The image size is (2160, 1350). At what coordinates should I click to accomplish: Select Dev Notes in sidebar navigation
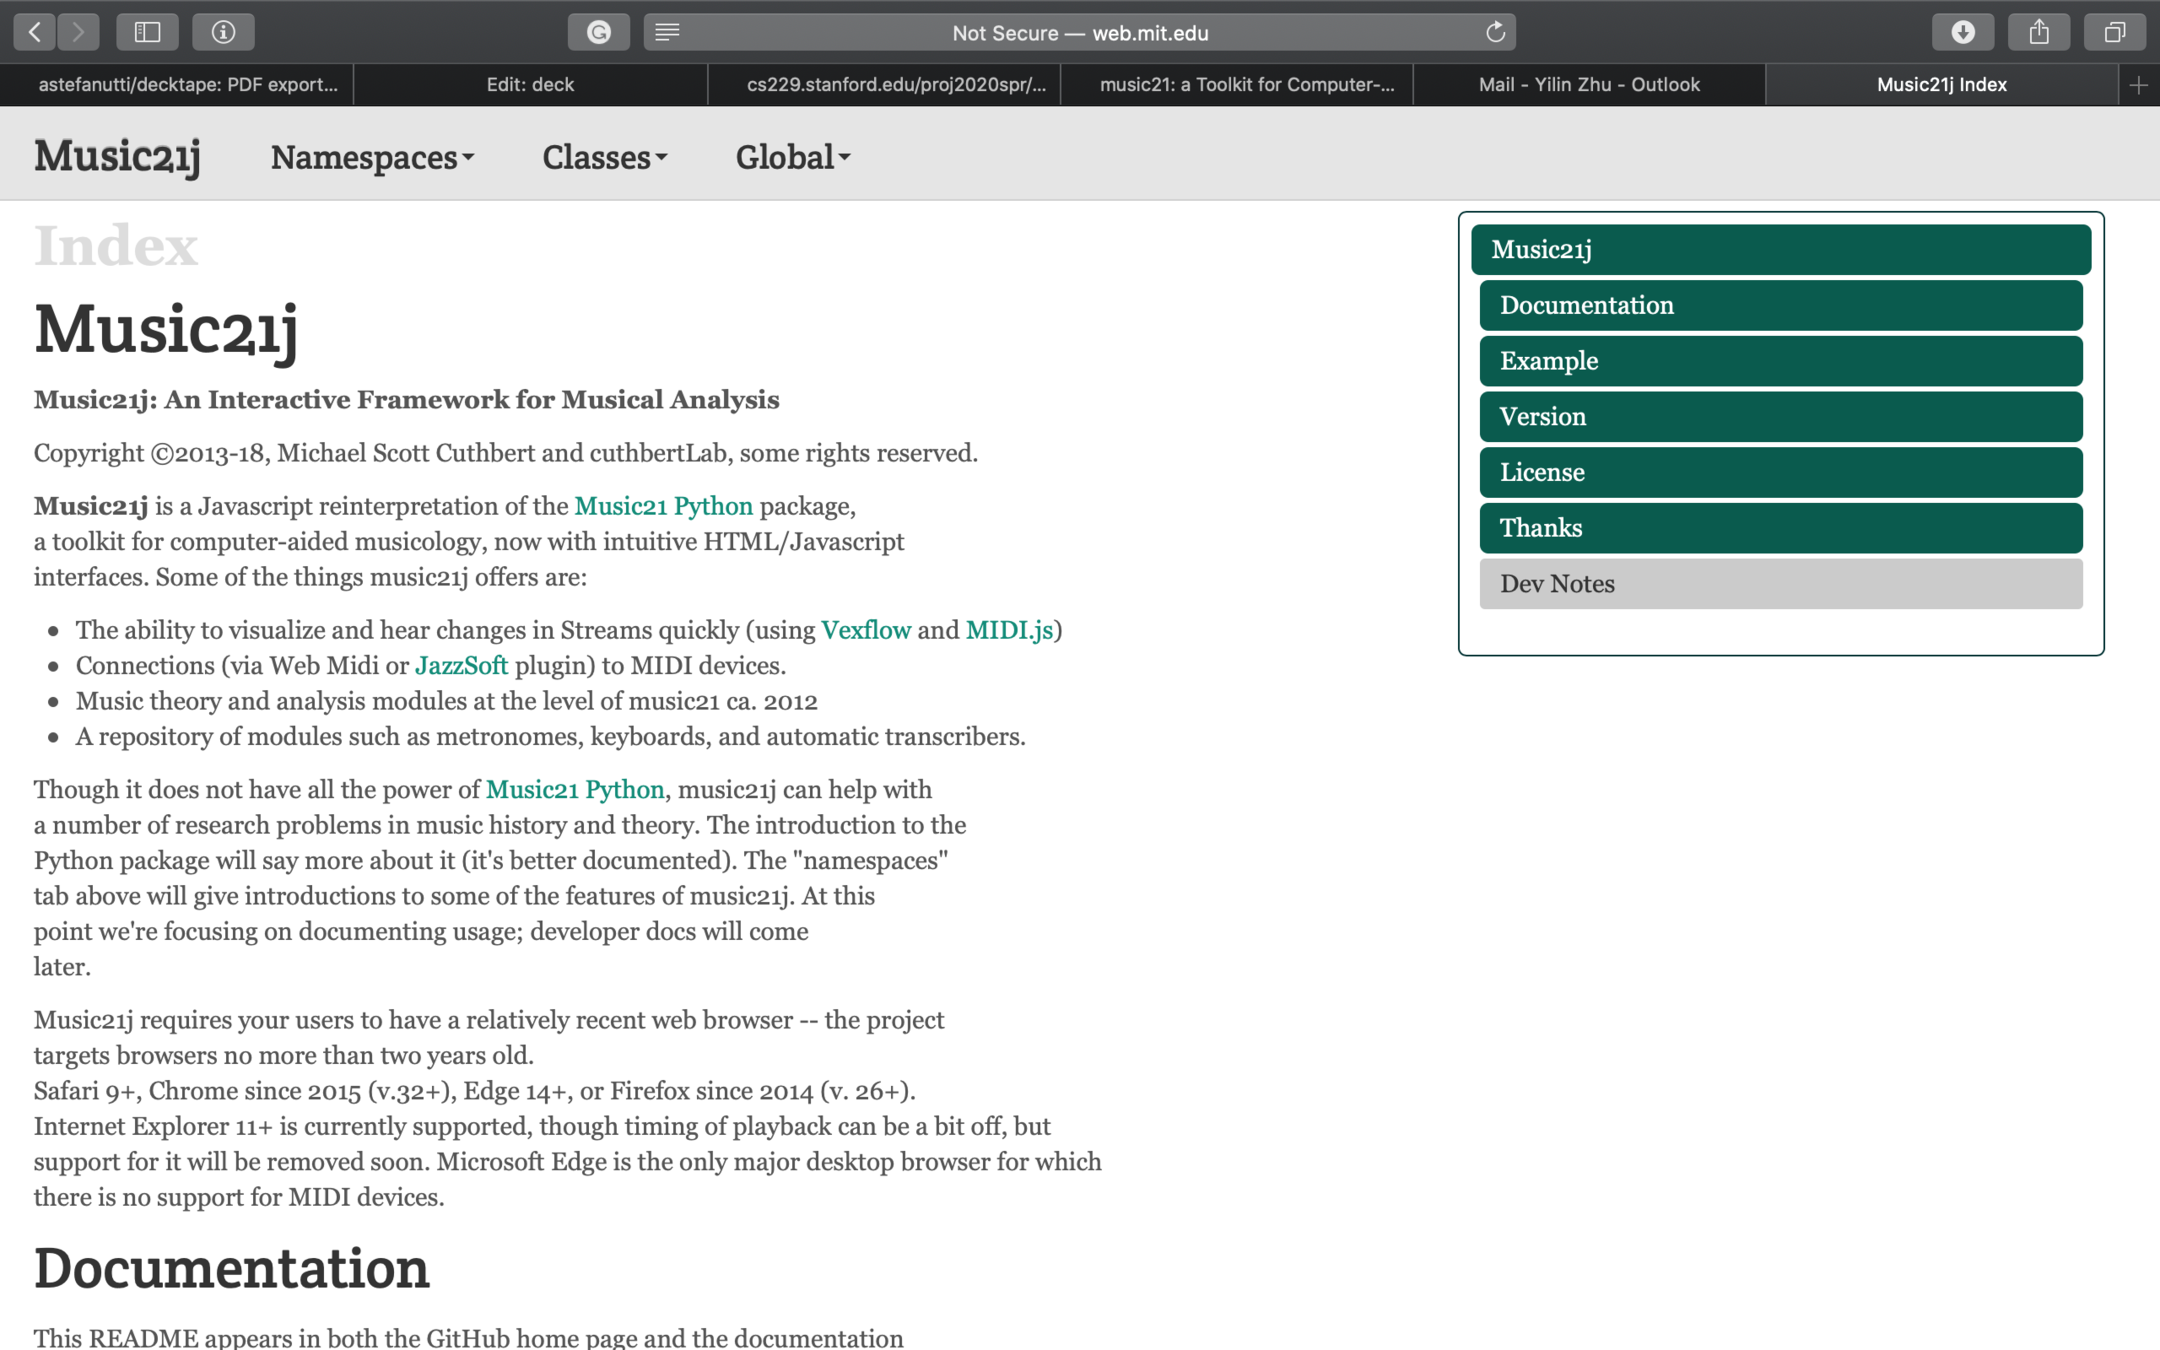click(x=1780, y=584)
